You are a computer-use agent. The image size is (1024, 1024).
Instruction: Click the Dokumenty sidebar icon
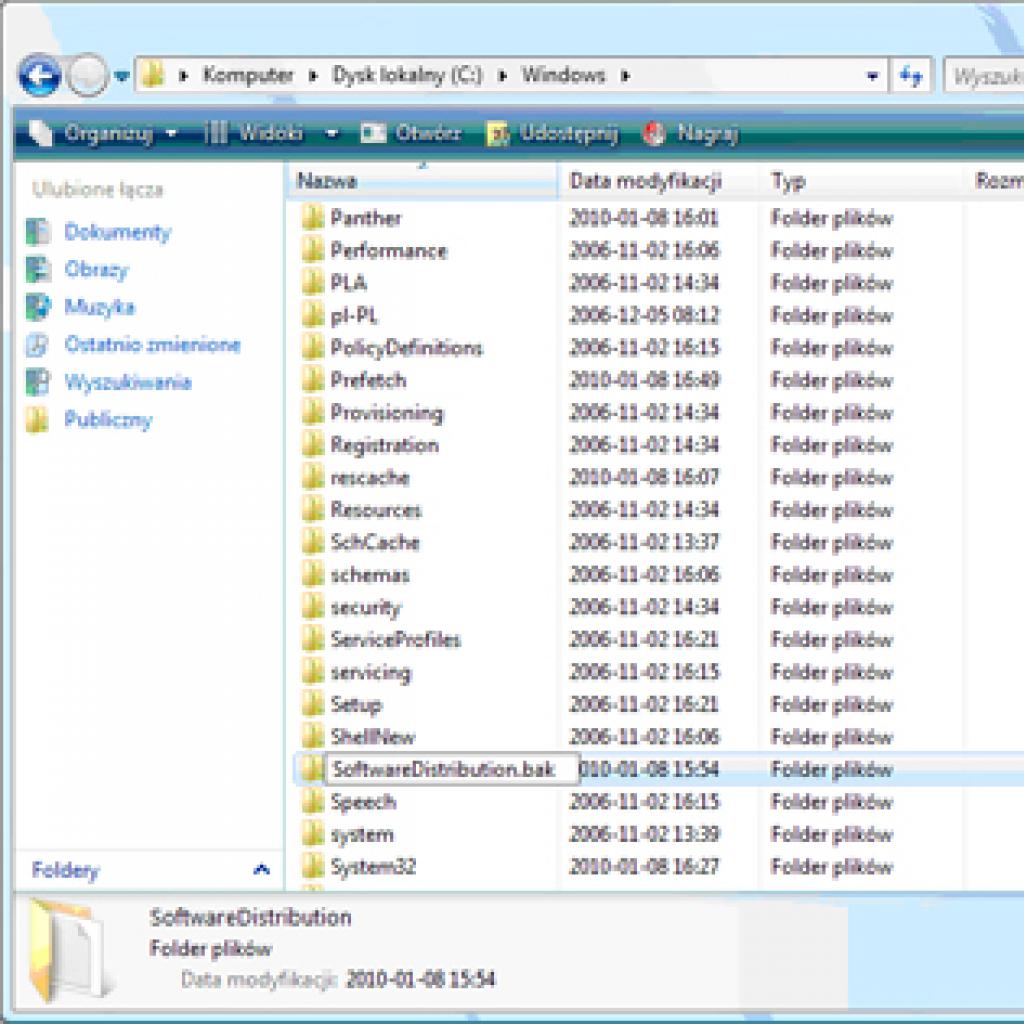38,232
